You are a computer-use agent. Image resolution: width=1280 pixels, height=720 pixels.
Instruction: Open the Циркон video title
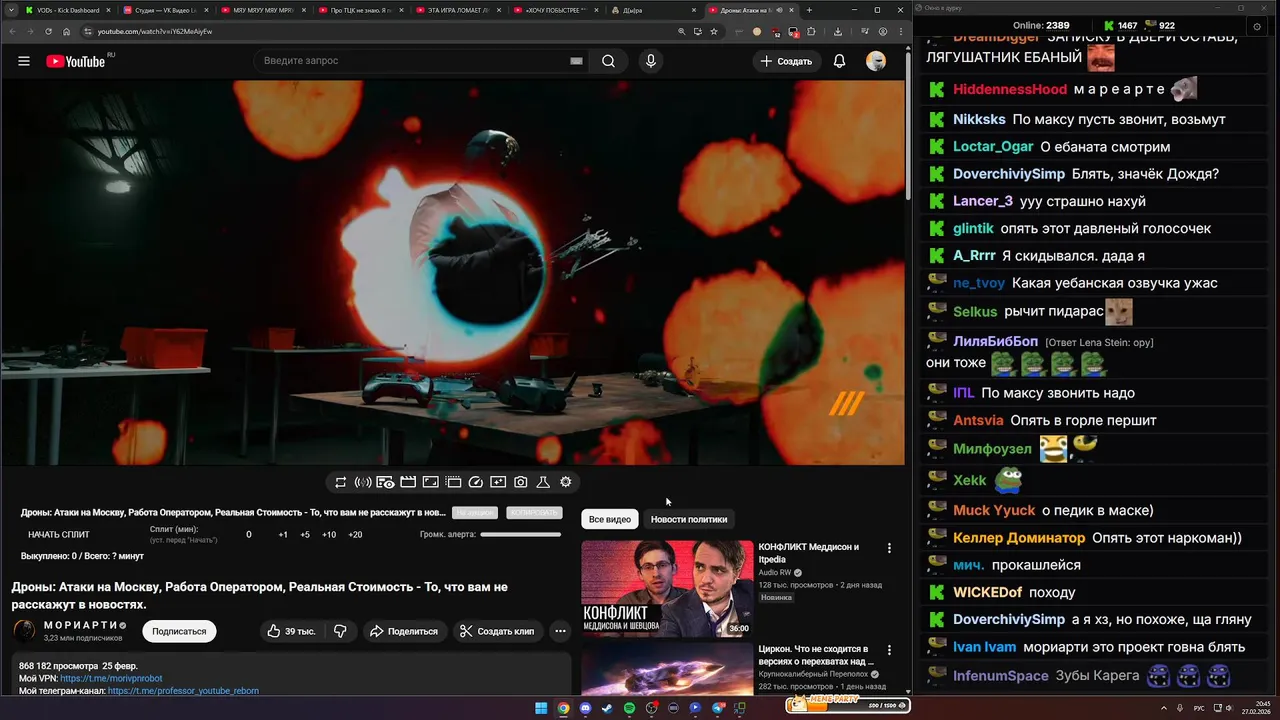click(815, 655)
